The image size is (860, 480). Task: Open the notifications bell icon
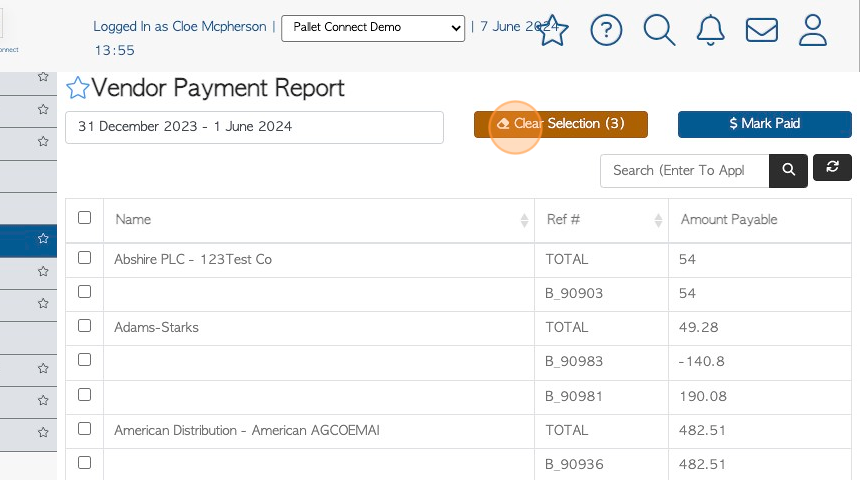(x=710, y=30)
